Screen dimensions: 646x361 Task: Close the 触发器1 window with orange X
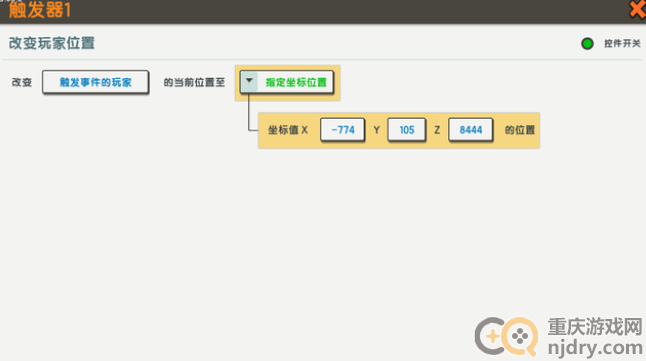638,9
